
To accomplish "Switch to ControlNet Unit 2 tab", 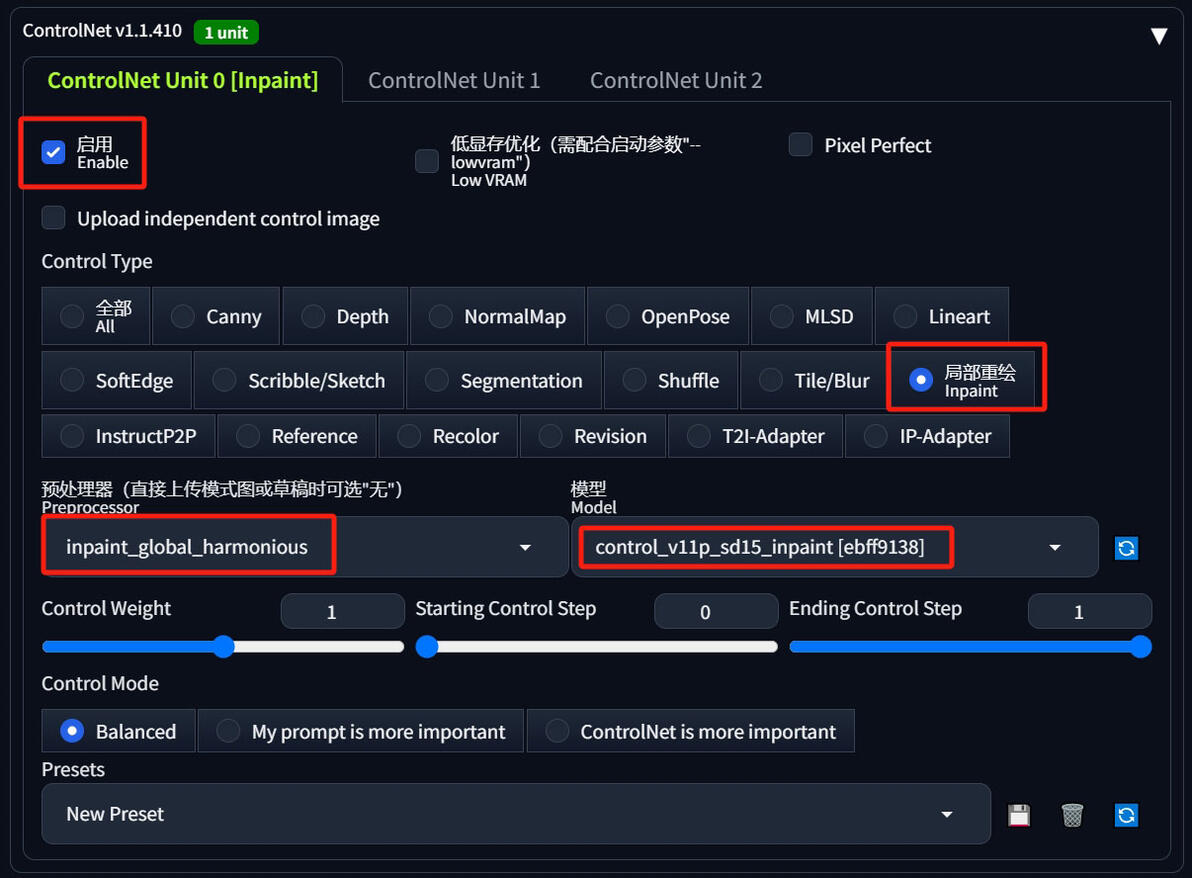I will [x=676, y=80].
